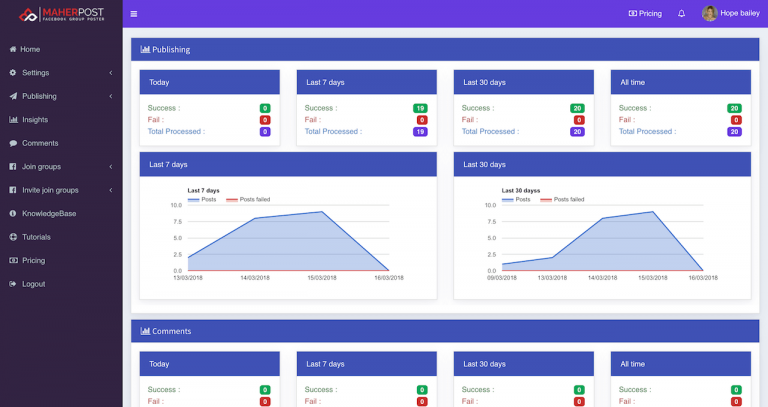Screen dimensions: 768x407
Task: Toggle Posts failed legend in Last 30 days chart
Action: [x=562, y=199]
